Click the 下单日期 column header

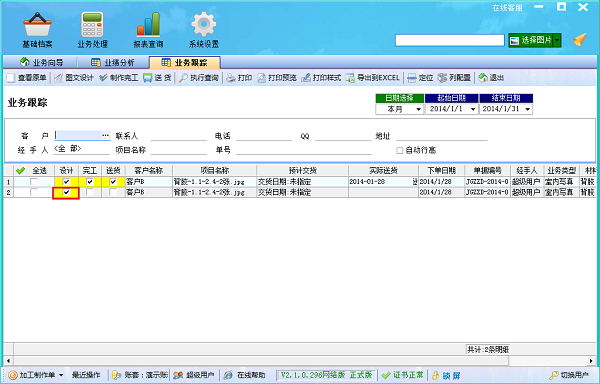[x=442, y=170]
